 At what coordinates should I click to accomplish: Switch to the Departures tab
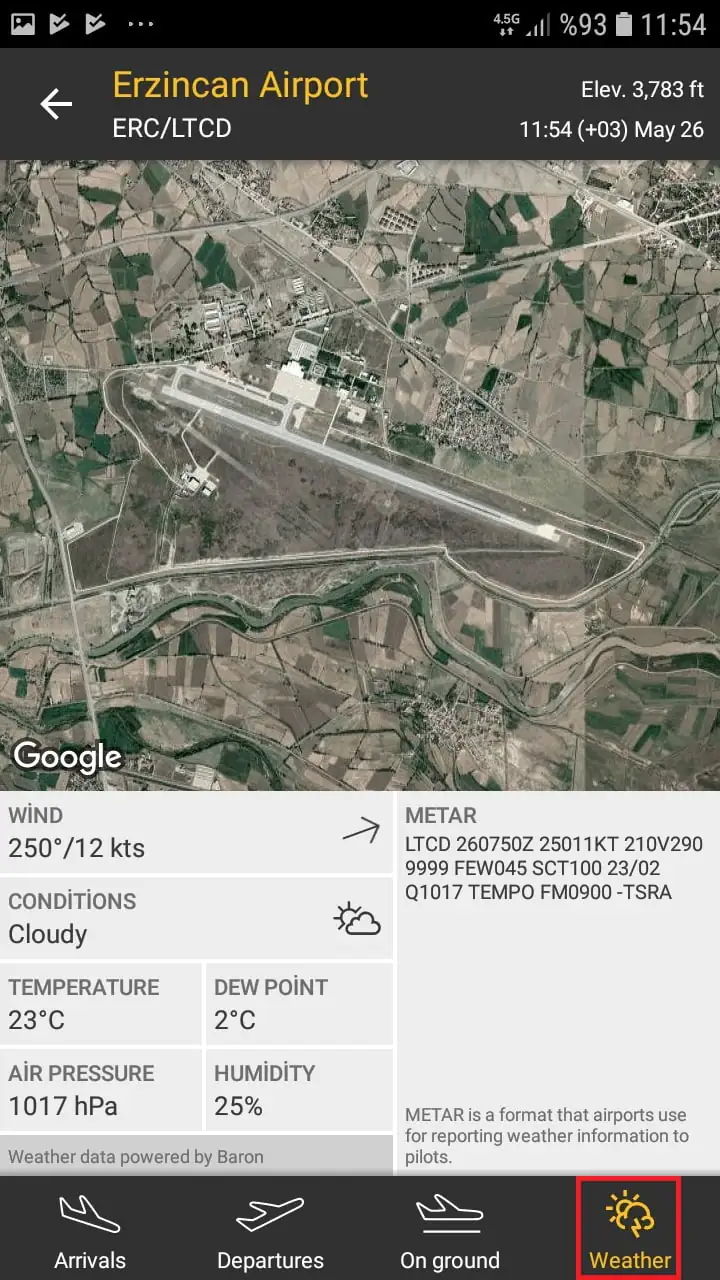[x=270, y=1231]
